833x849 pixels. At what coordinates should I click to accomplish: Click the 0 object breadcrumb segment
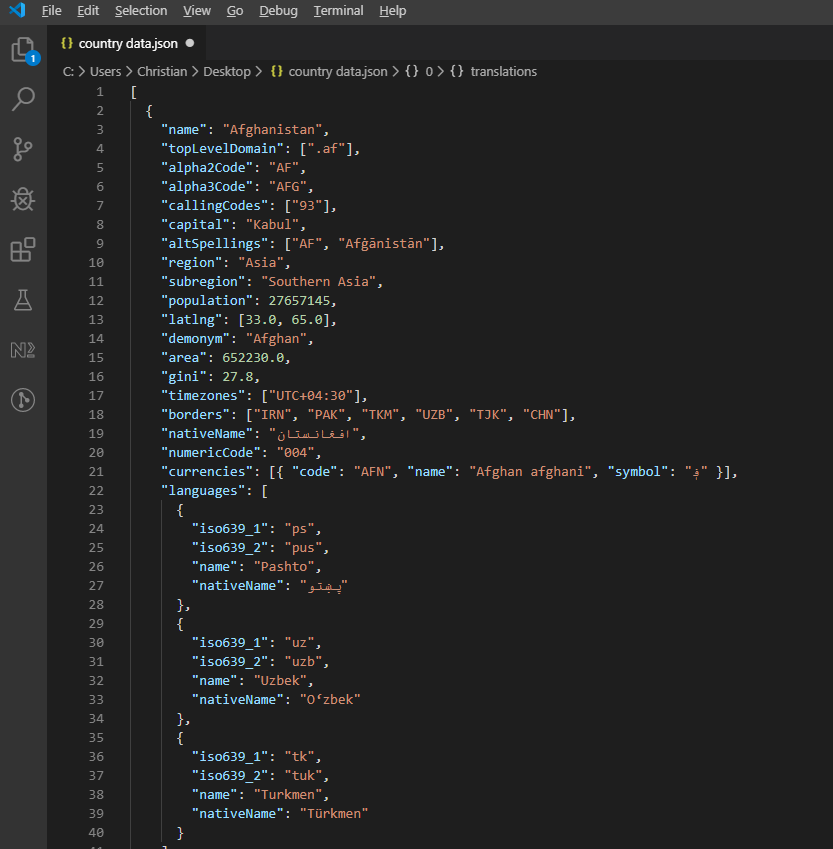pyautogui.click(x=429, y=71)
